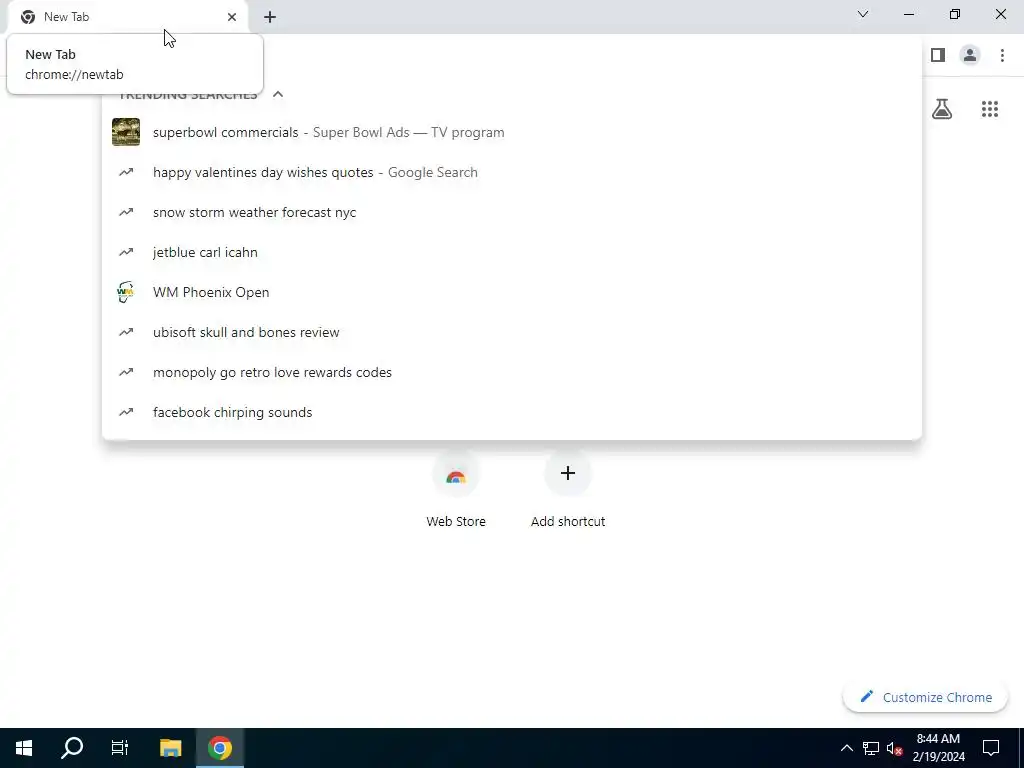Screen dimensions: 1024x768
Task: Choose jetblue carl icahn suggestion
Action: [512, 252]
